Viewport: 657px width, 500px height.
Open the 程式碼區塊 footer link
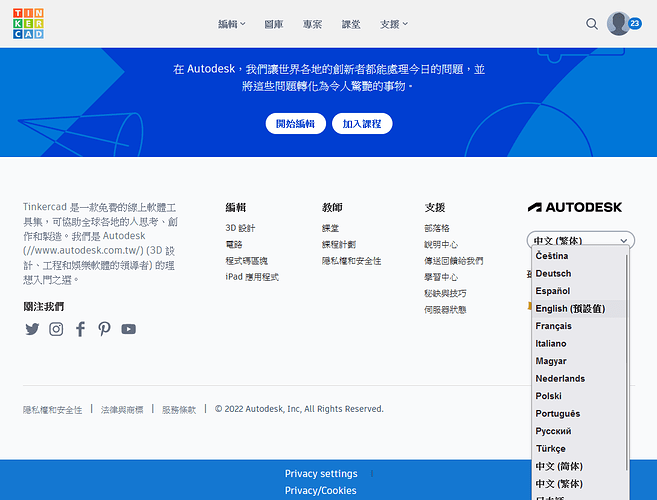[246, 261]
